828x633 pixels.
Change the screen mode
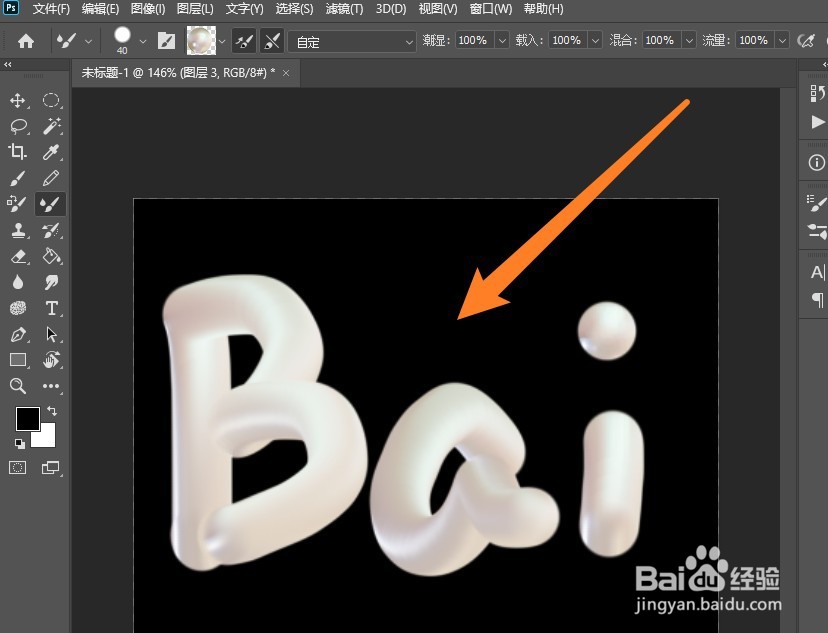tap(51, 467)
